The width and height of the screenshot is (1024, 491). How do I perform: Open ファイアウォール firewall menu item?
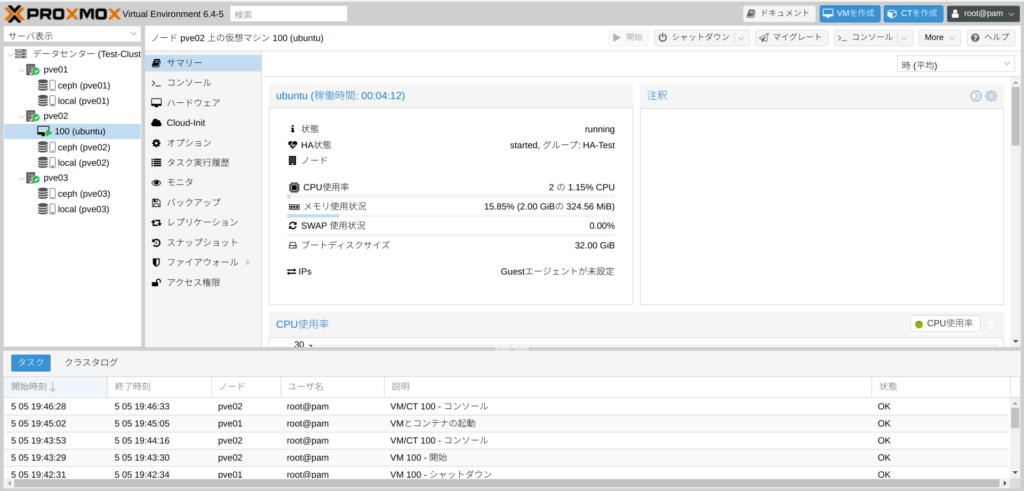click(x=203, y=262)
